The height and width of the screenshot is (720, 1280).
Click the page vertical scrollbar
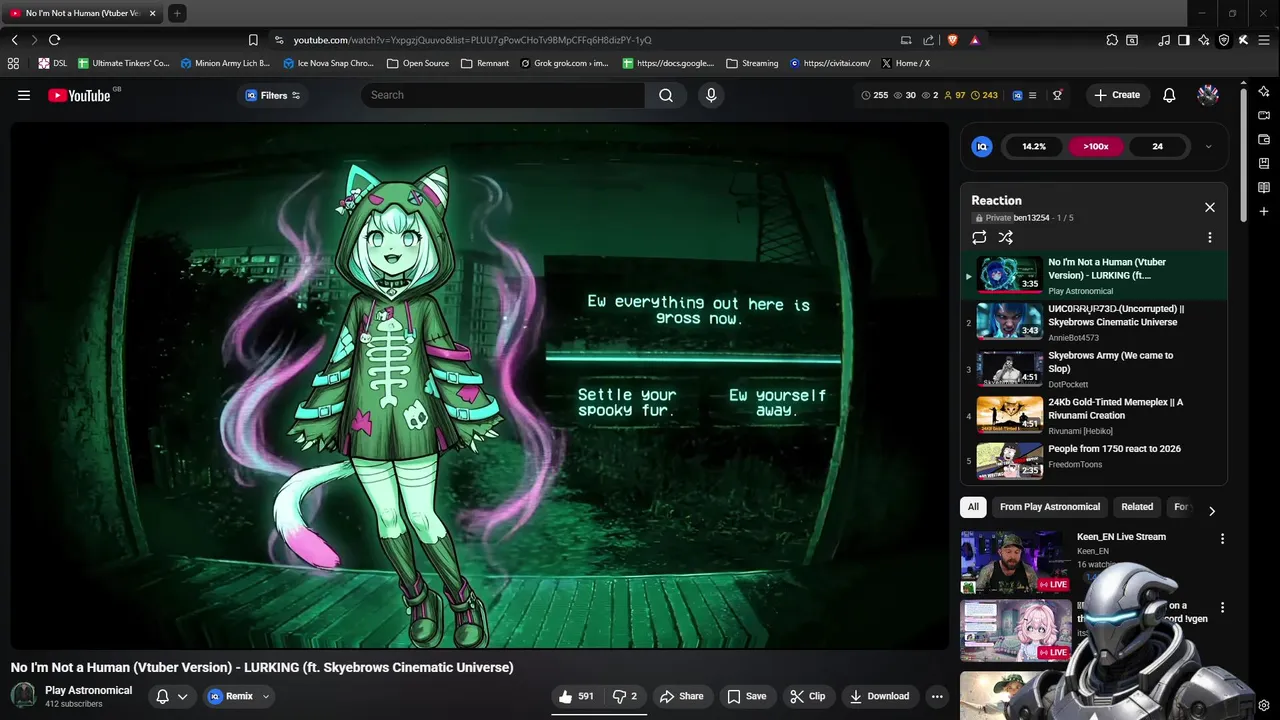1243,155
